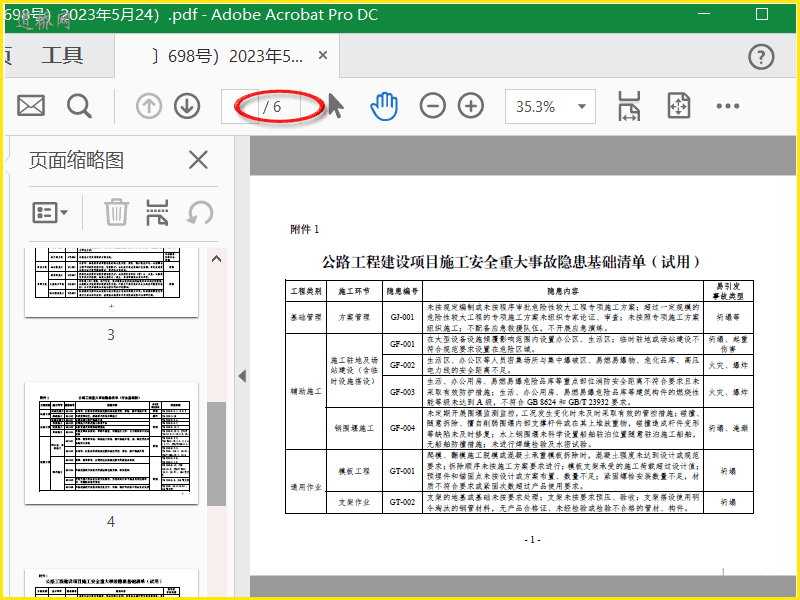The height and width of the screenshot is (600, 800).
Task: Close the 698号 document tab
Action: [323, 55]
